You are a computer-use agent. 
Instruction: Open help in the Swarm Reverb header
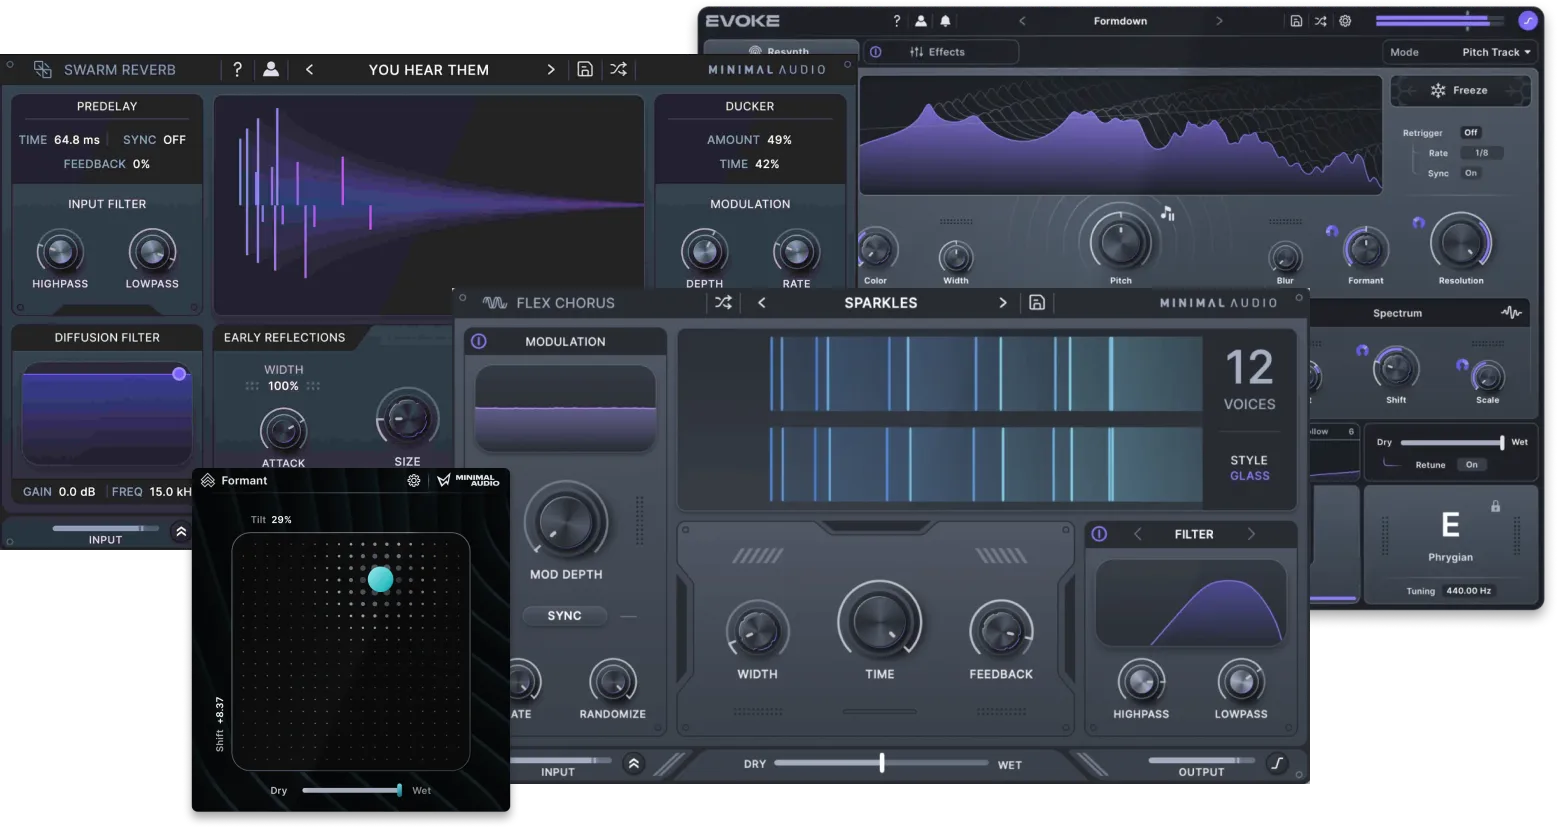(237, 69)
